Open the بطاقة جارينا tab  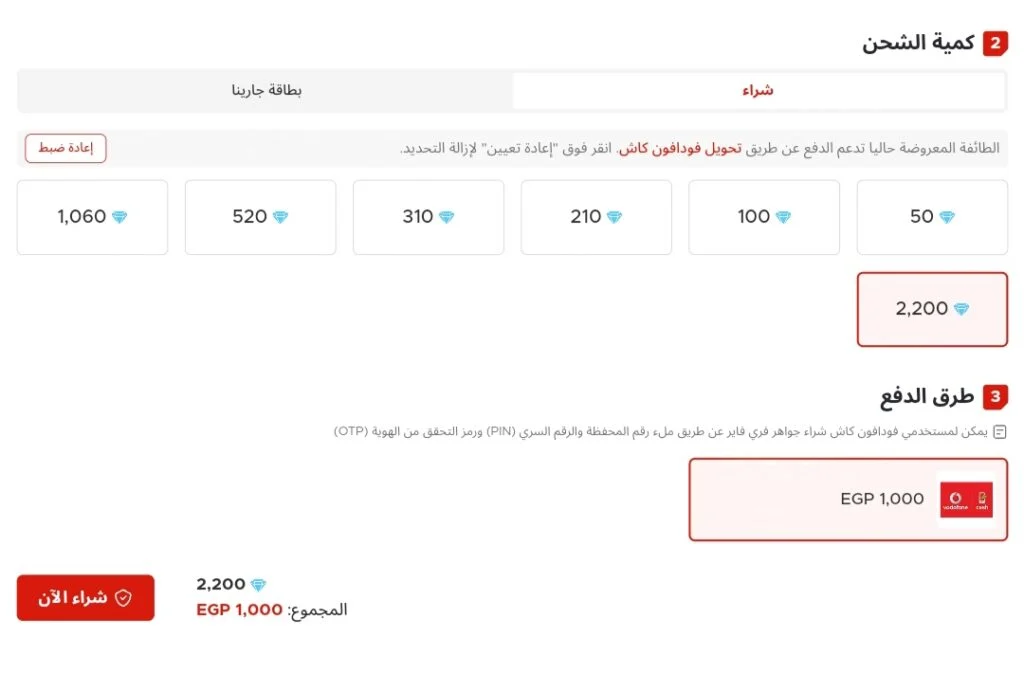coord(266,91)
